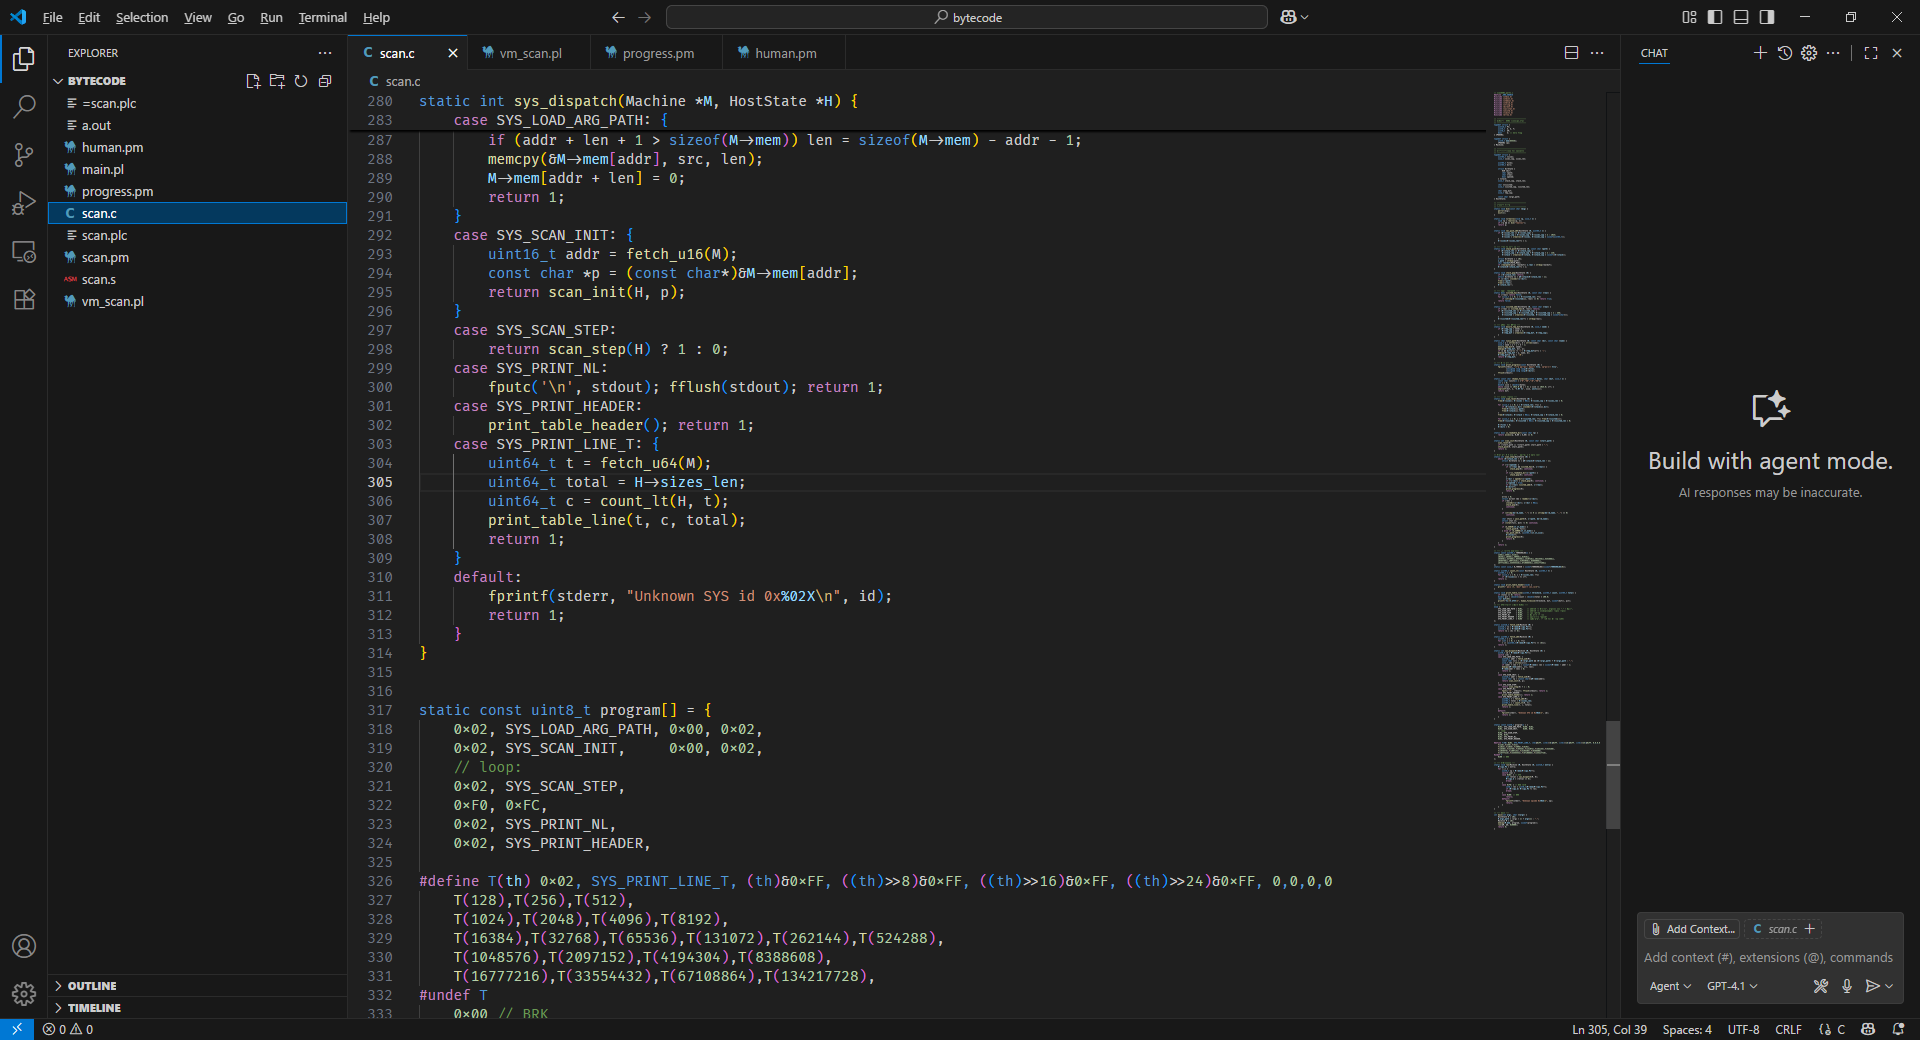Split the editor to the right

click(1571, 53)
